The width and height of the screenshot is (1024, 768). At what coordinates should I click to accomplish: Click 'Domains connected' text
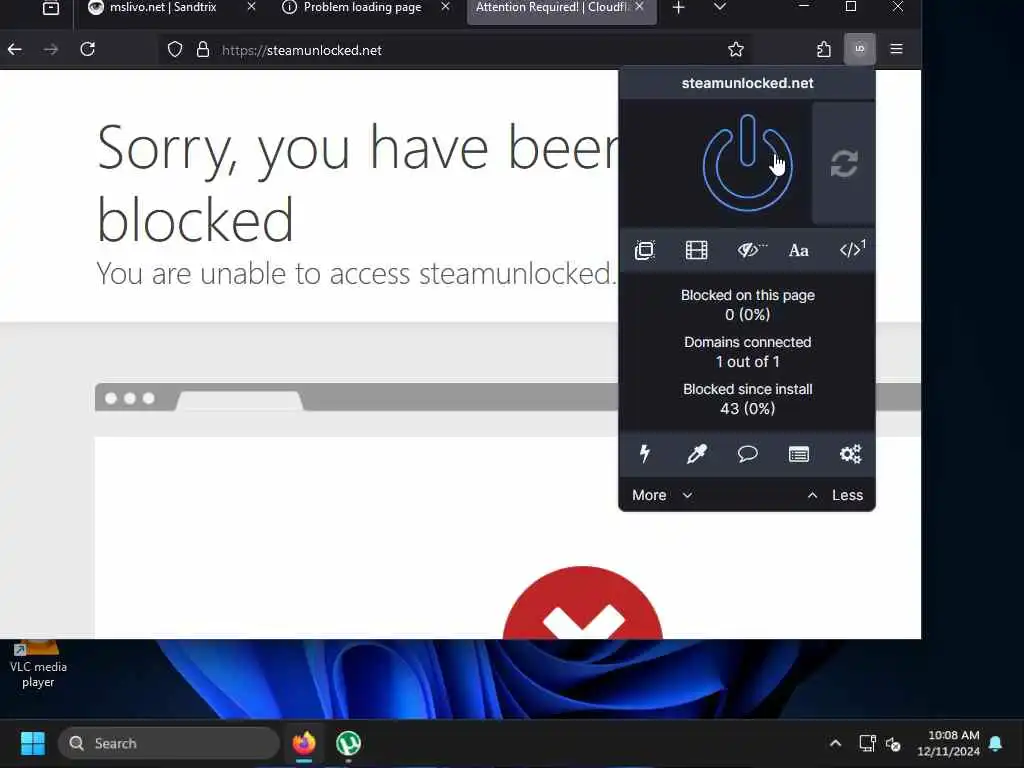tap(747, 342)
